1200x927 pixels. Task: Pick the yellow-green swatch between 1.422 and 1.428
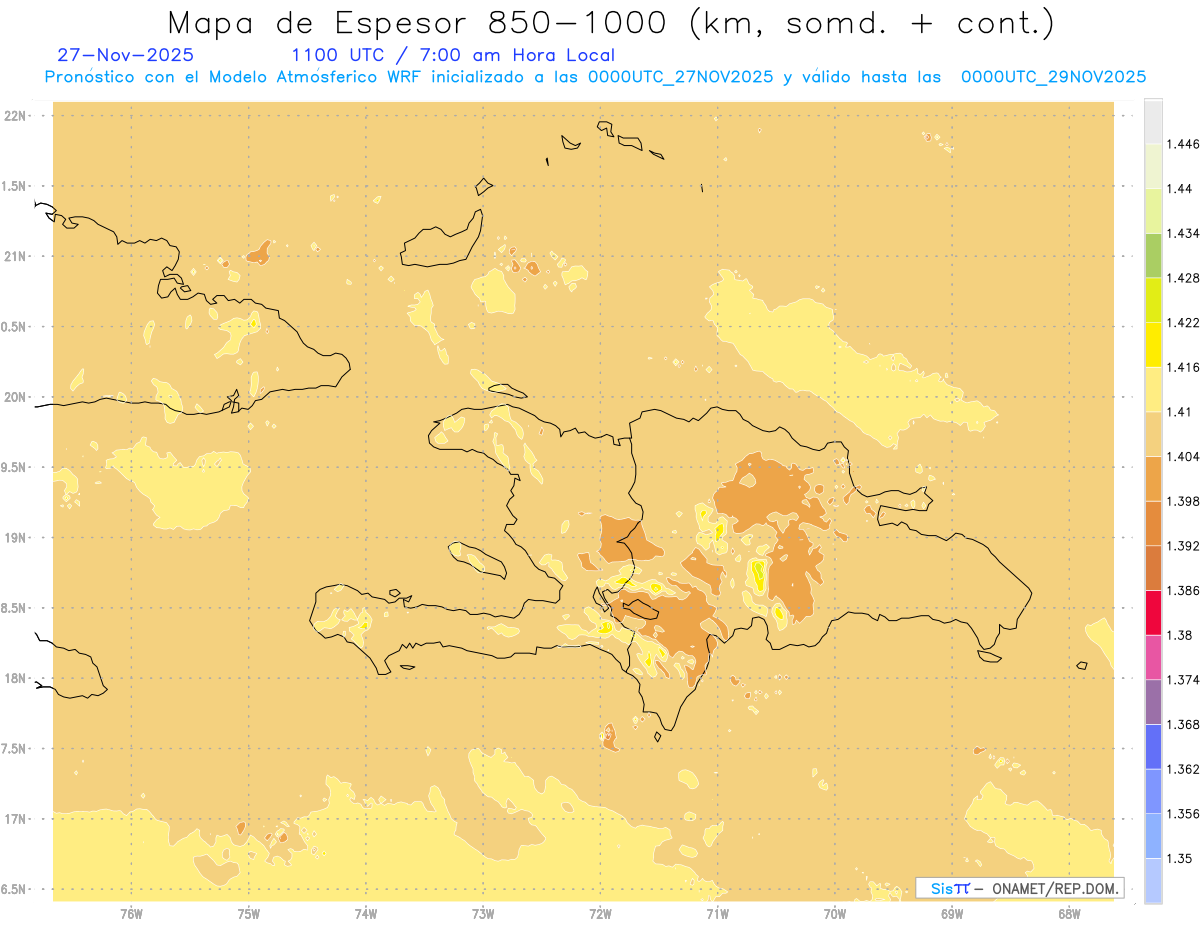point(1153,300)
